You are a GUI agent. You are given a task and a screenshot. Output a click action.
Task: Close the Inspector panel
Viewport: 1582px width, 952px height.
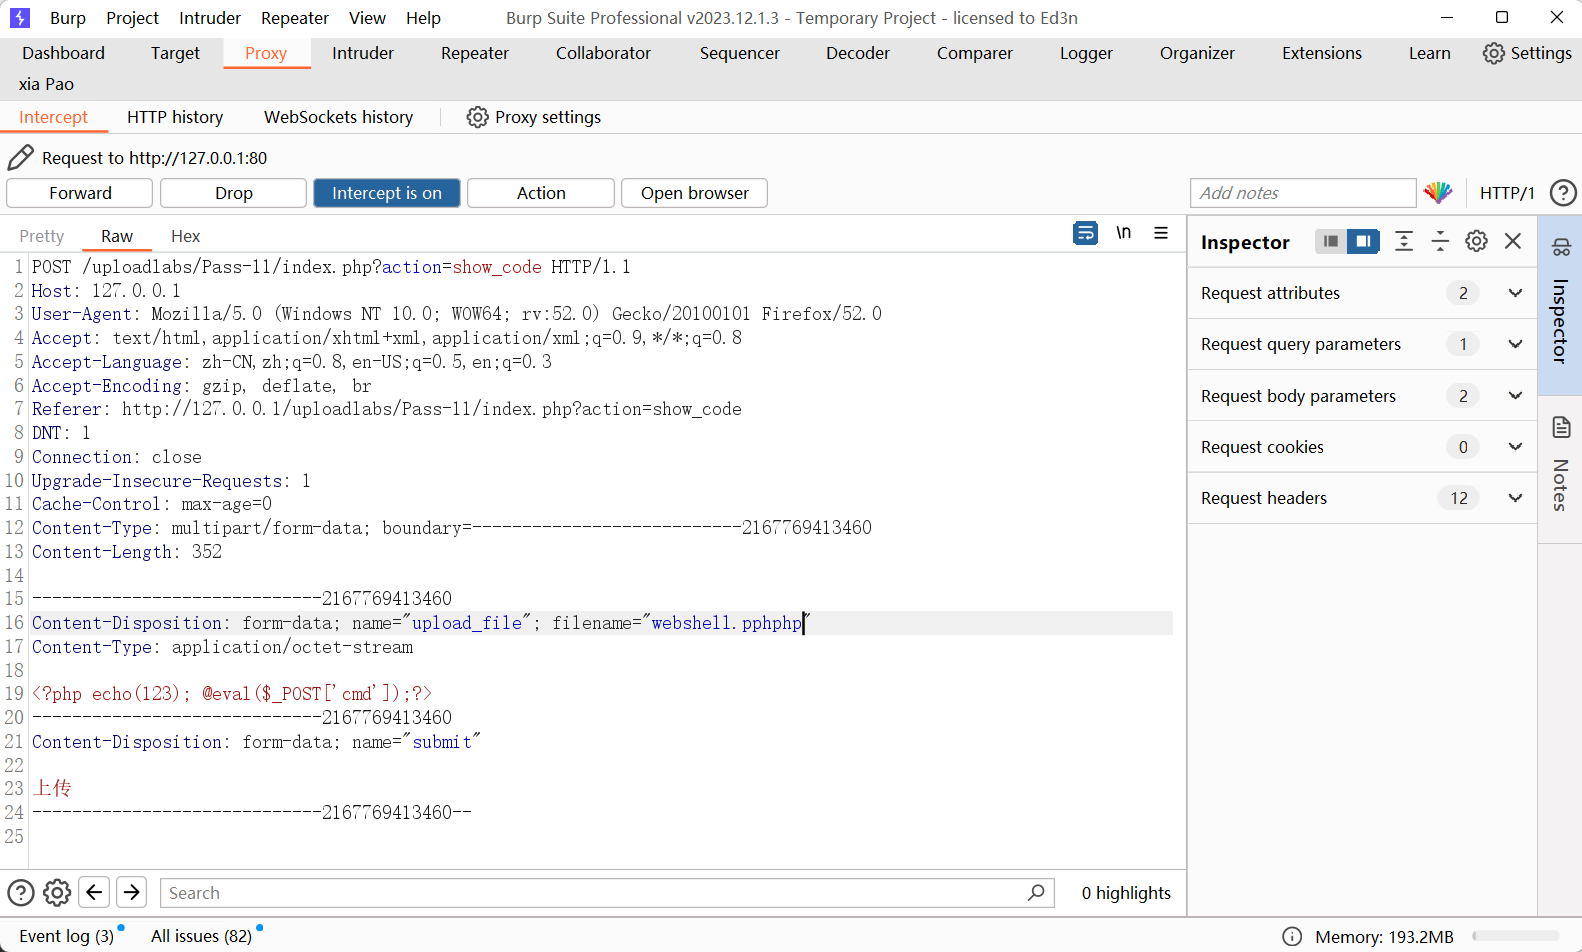[1513, 241]
